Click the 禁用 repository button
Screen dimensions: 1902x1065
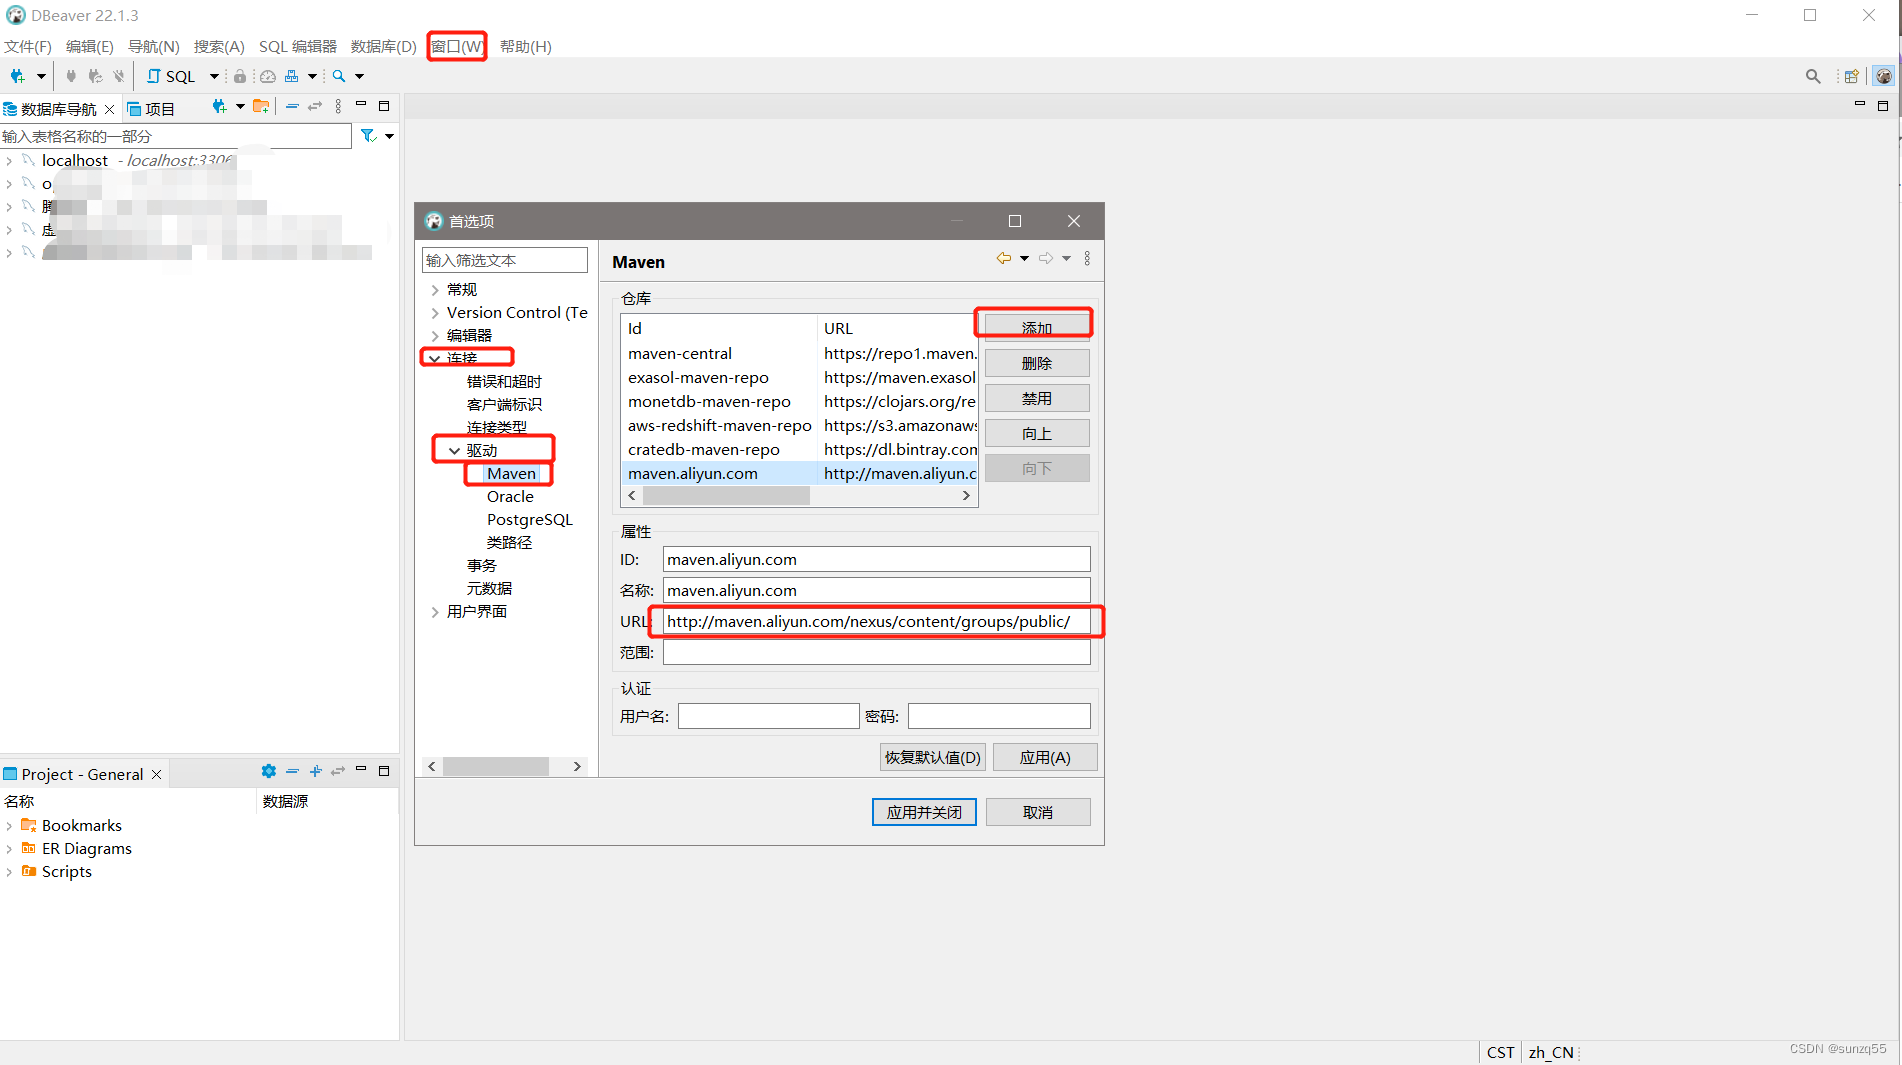[x=1037, y=398]
